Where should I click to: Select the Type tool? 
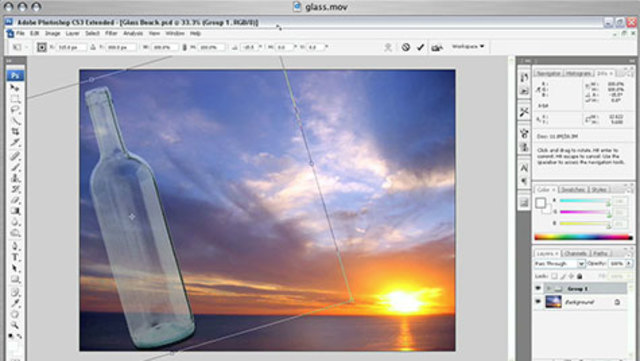coord(15,257)
